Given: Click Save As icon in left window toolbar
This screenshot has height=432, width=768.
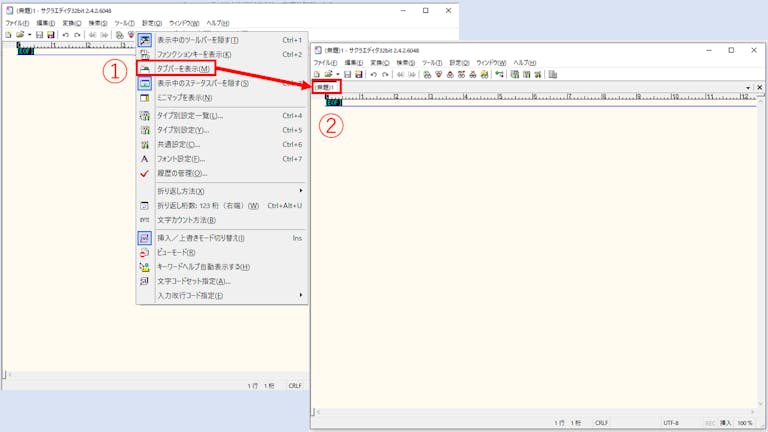Looking at the screenshot, I should (x=50, y=35).
